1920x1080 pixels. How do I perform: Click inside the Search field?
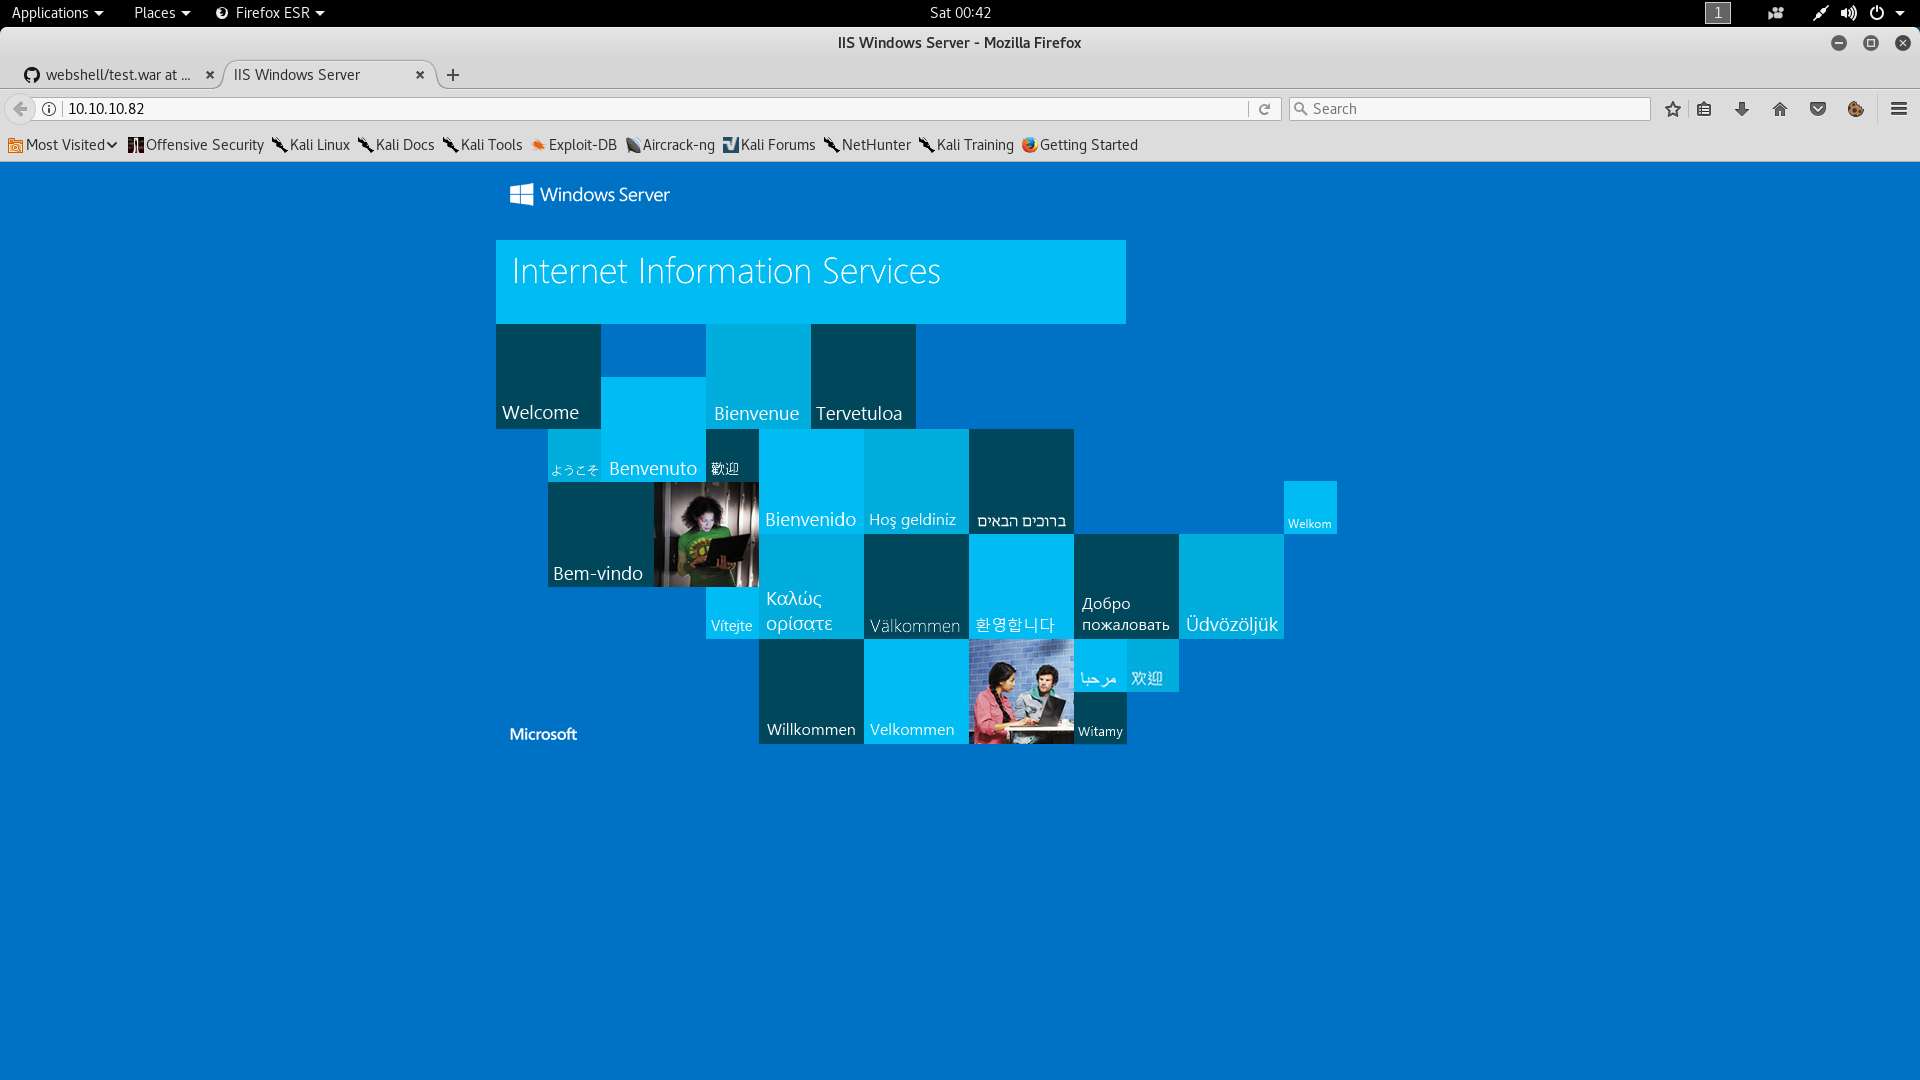click(x=1470, y=108)
